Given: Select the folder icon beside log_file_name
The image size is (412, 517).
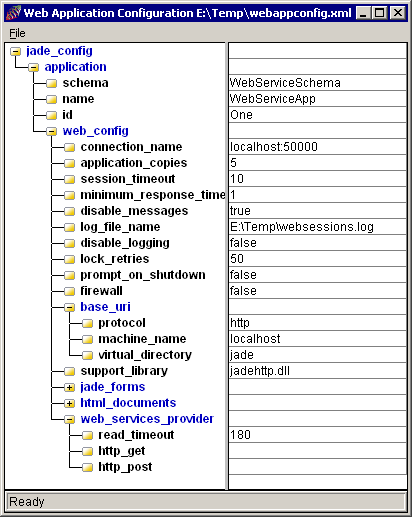Looking at the screenshot, I should point(69,227).
